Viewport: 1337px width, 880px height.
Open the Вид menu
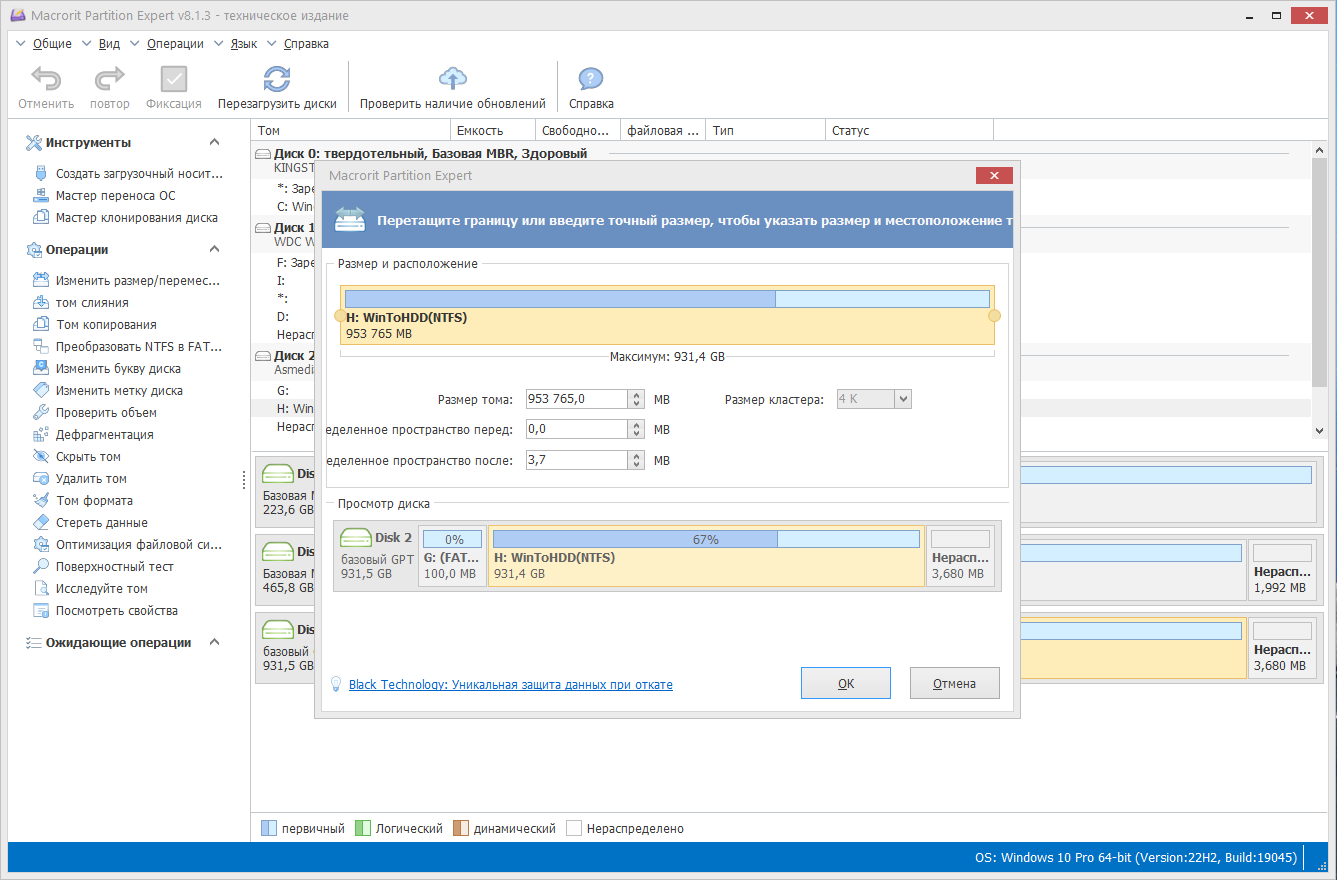click(x=110, y=44)
